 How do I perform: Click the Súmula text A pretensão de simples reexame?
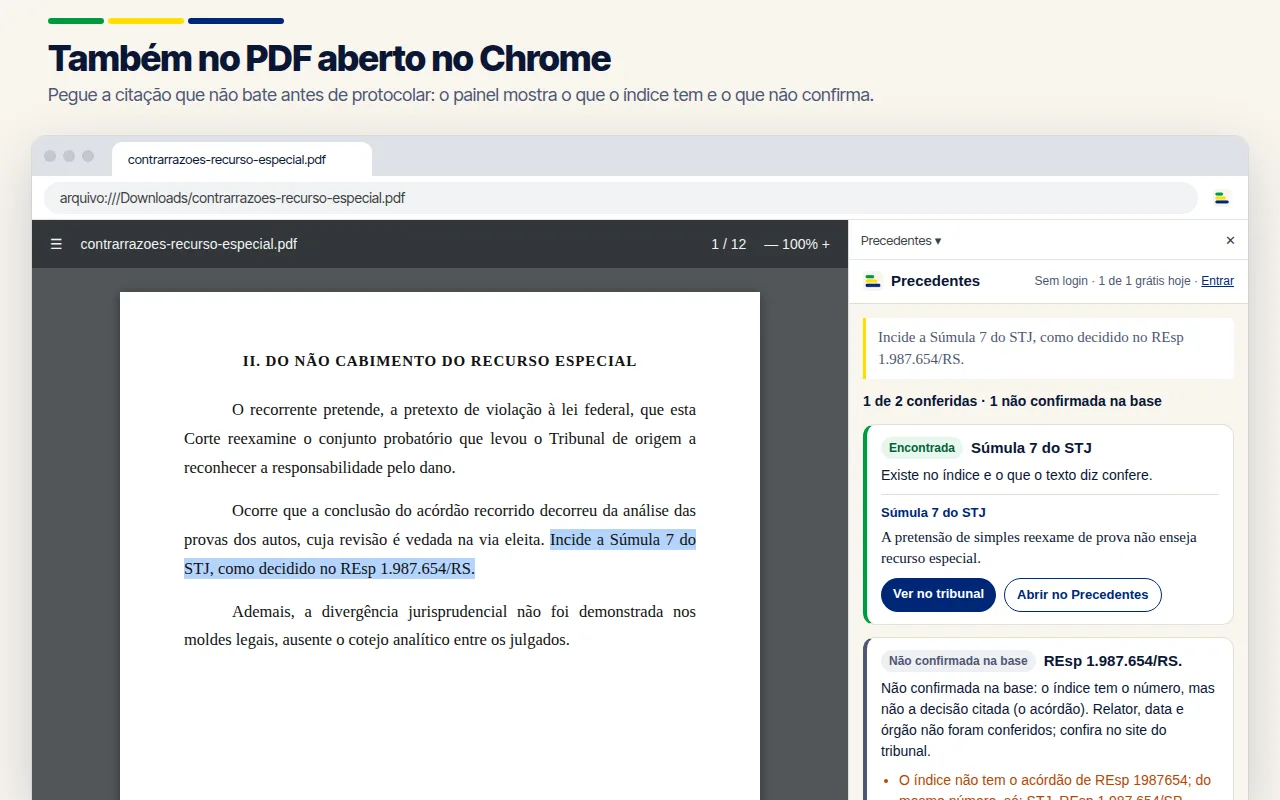click(1039, 548)
